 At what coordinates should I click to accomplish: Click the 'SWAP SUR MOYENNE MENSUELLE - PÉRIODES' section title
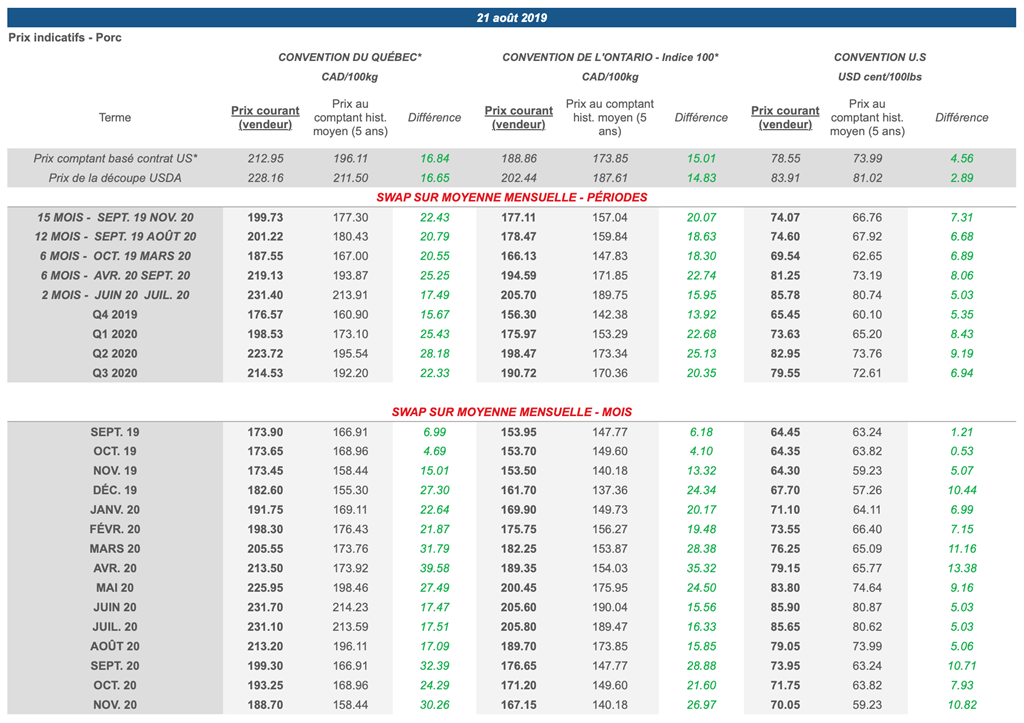tap(511, 197)
